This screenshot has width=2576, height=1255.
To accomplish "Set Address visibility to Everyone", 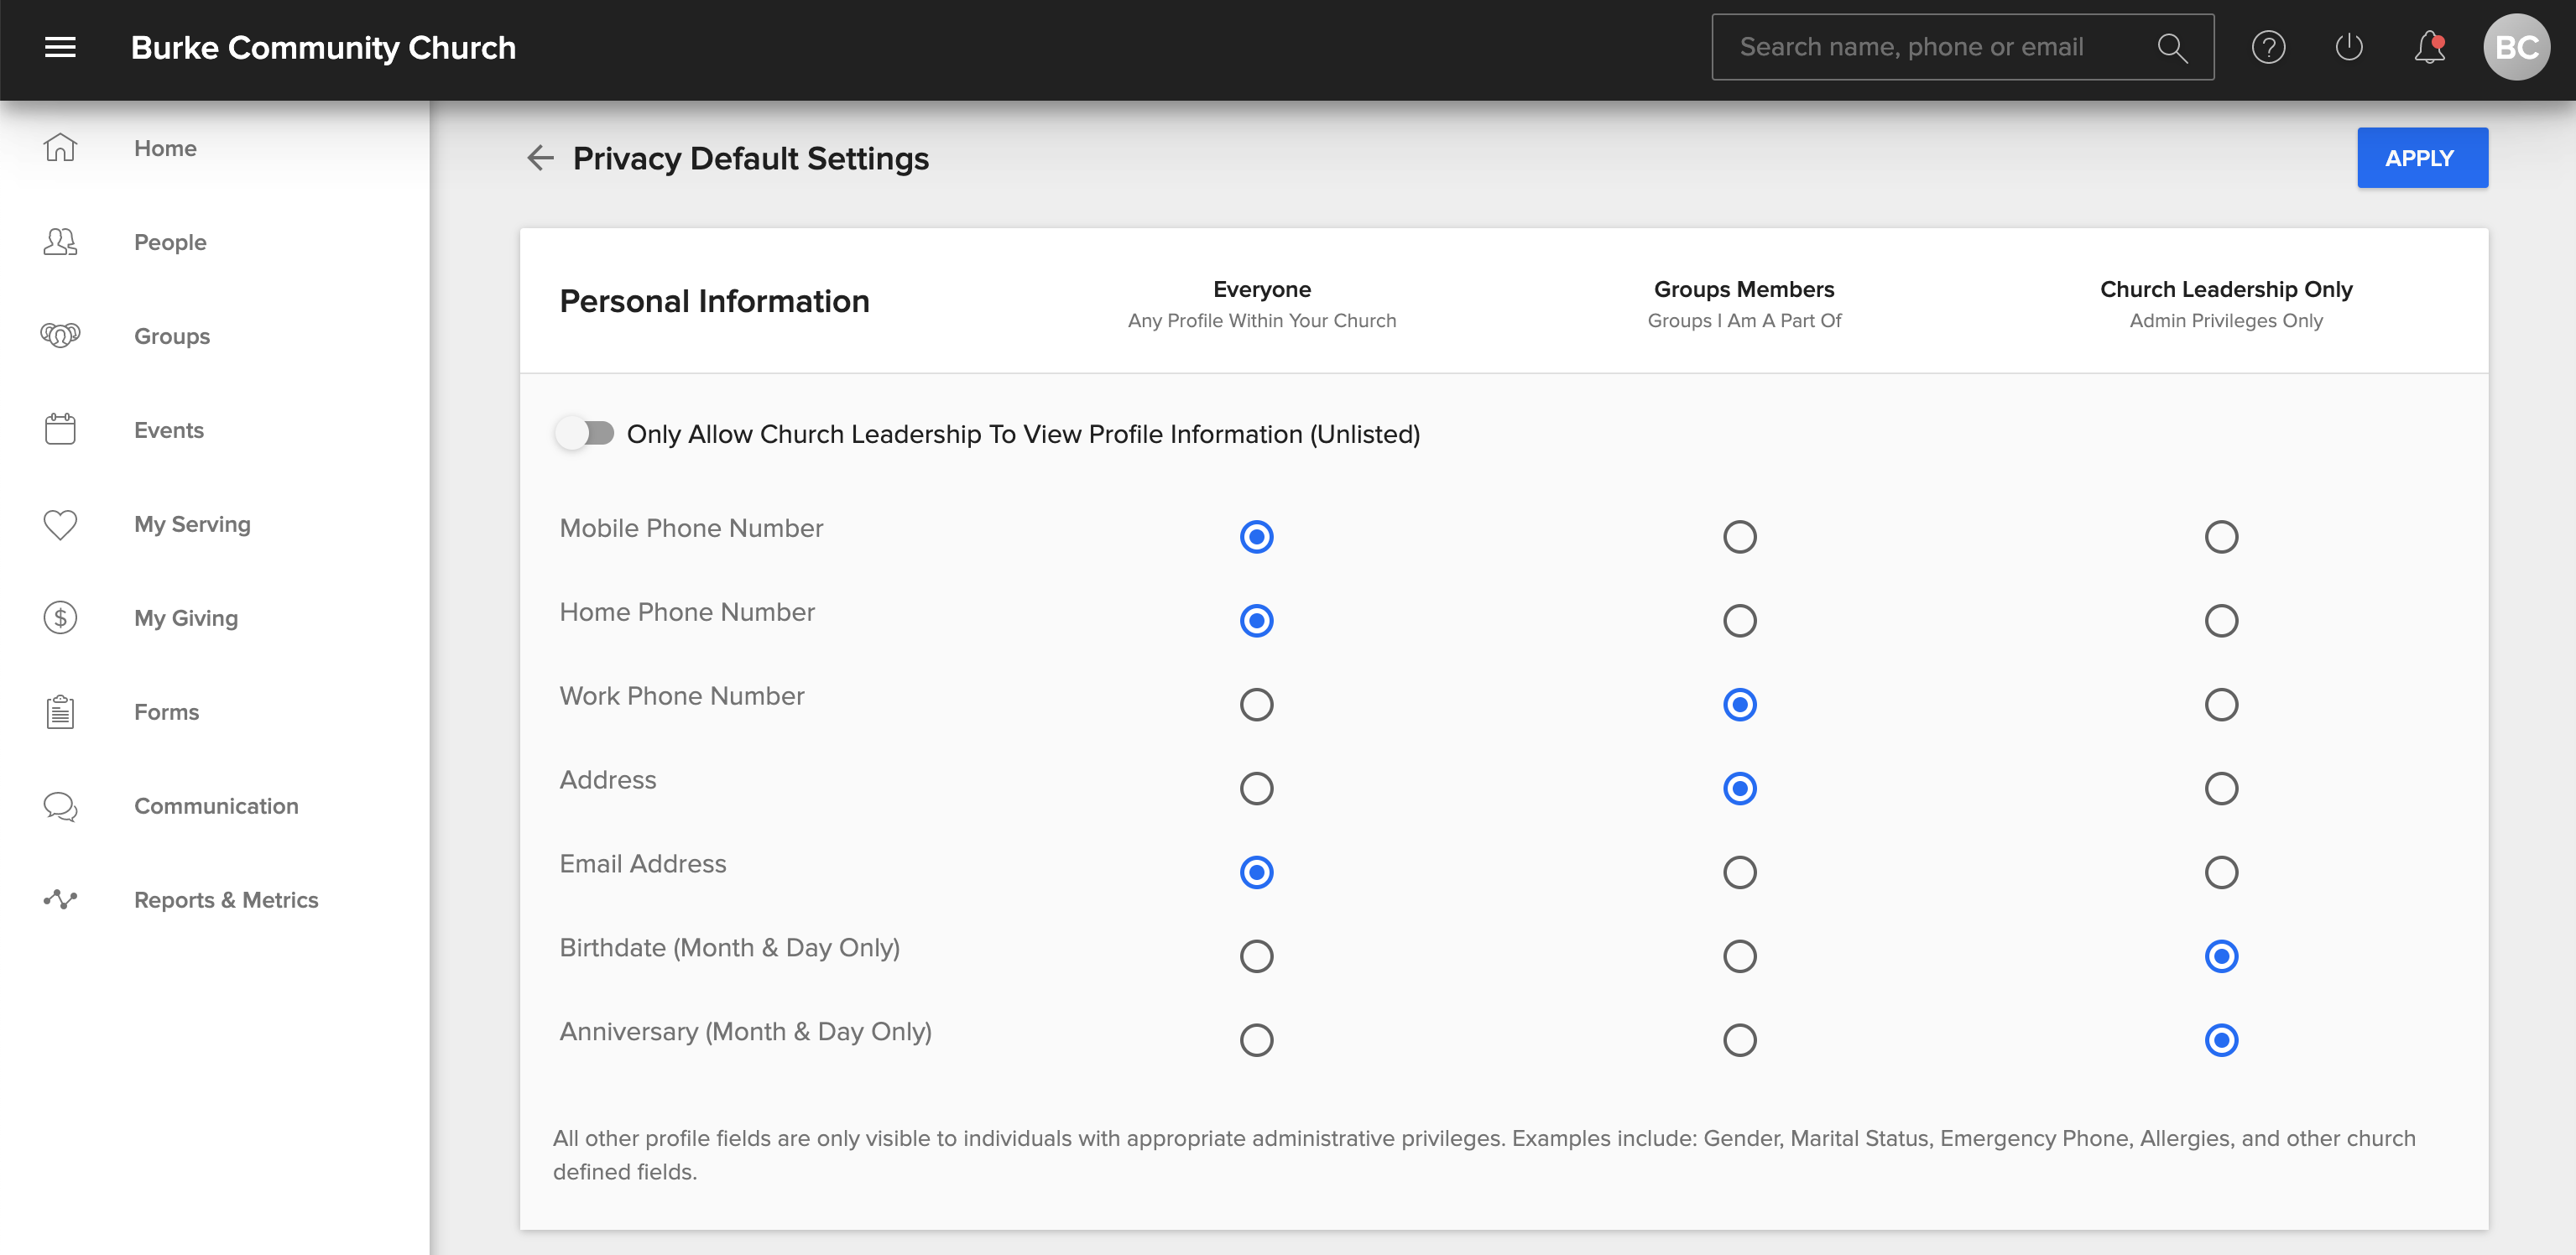I will tap(1256, 789).
